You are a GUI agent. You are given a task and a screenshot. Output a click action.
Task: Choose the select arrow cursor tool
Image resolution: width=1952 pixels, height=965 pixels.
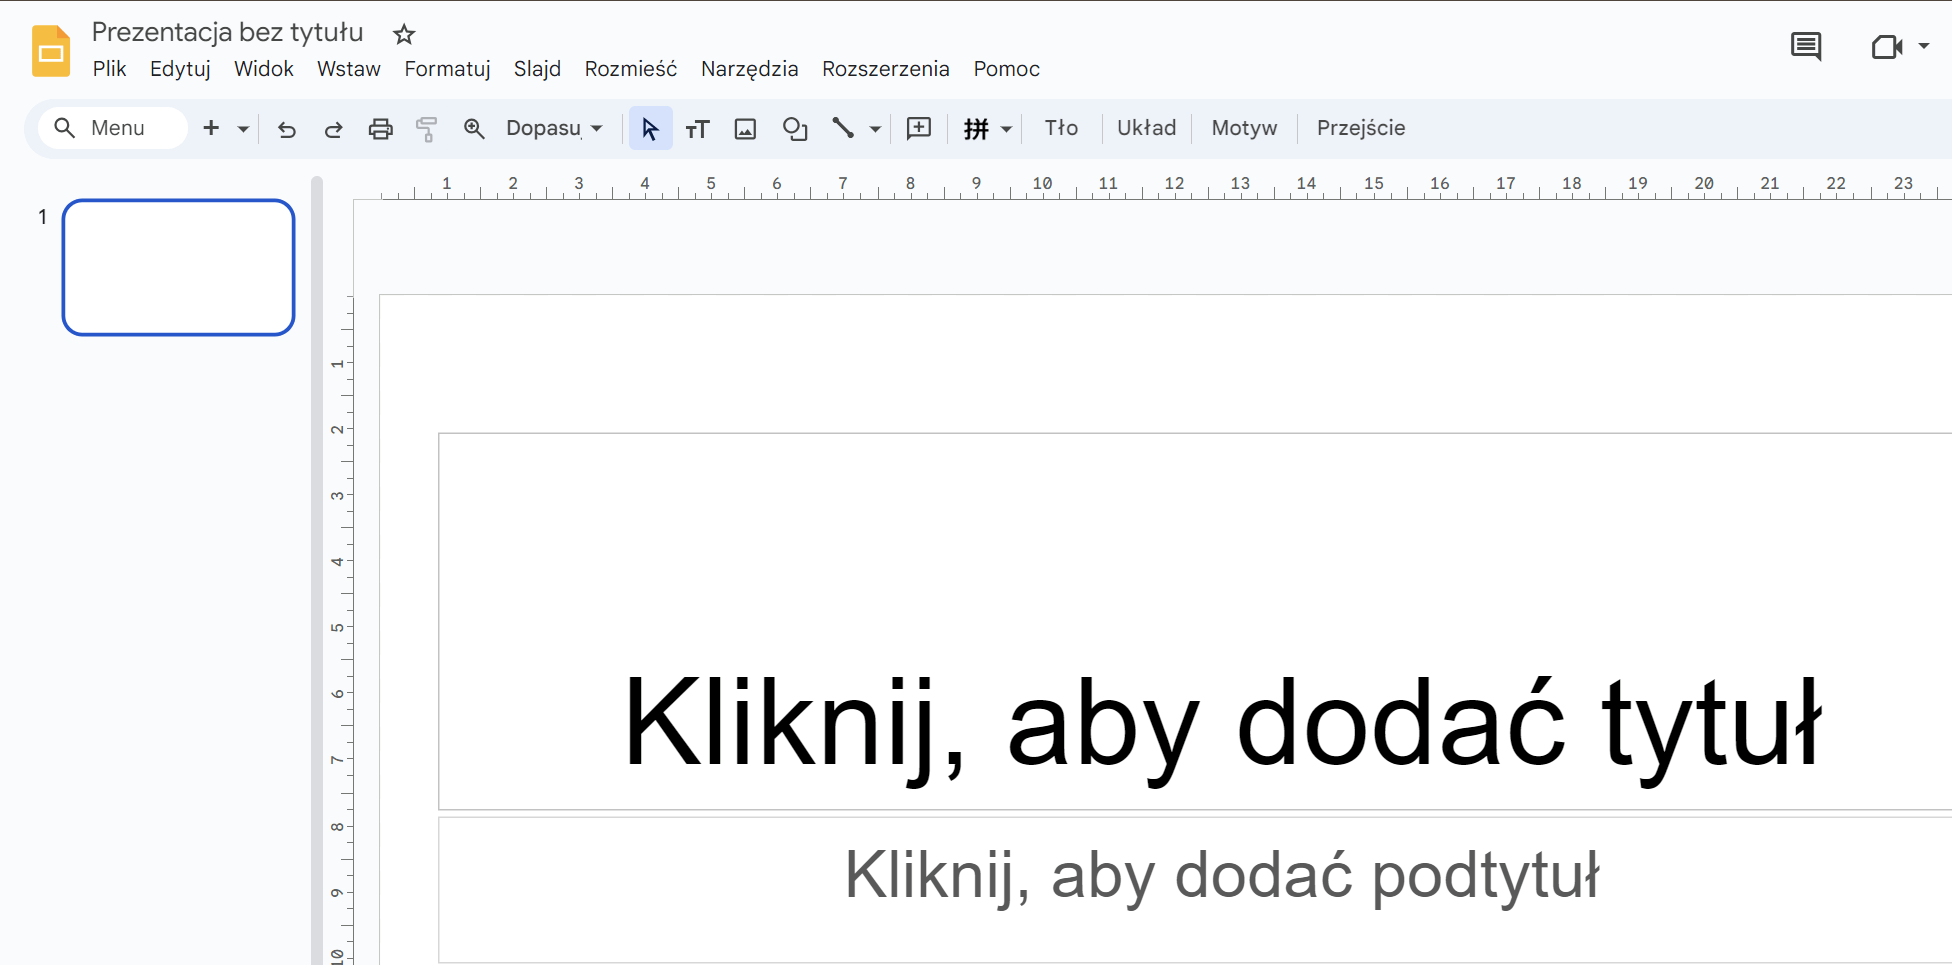(x=650, y=129)
